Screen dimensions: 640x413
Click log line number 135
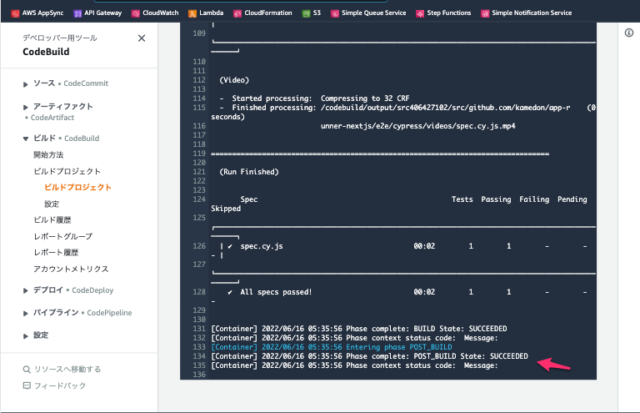[199, 365]
